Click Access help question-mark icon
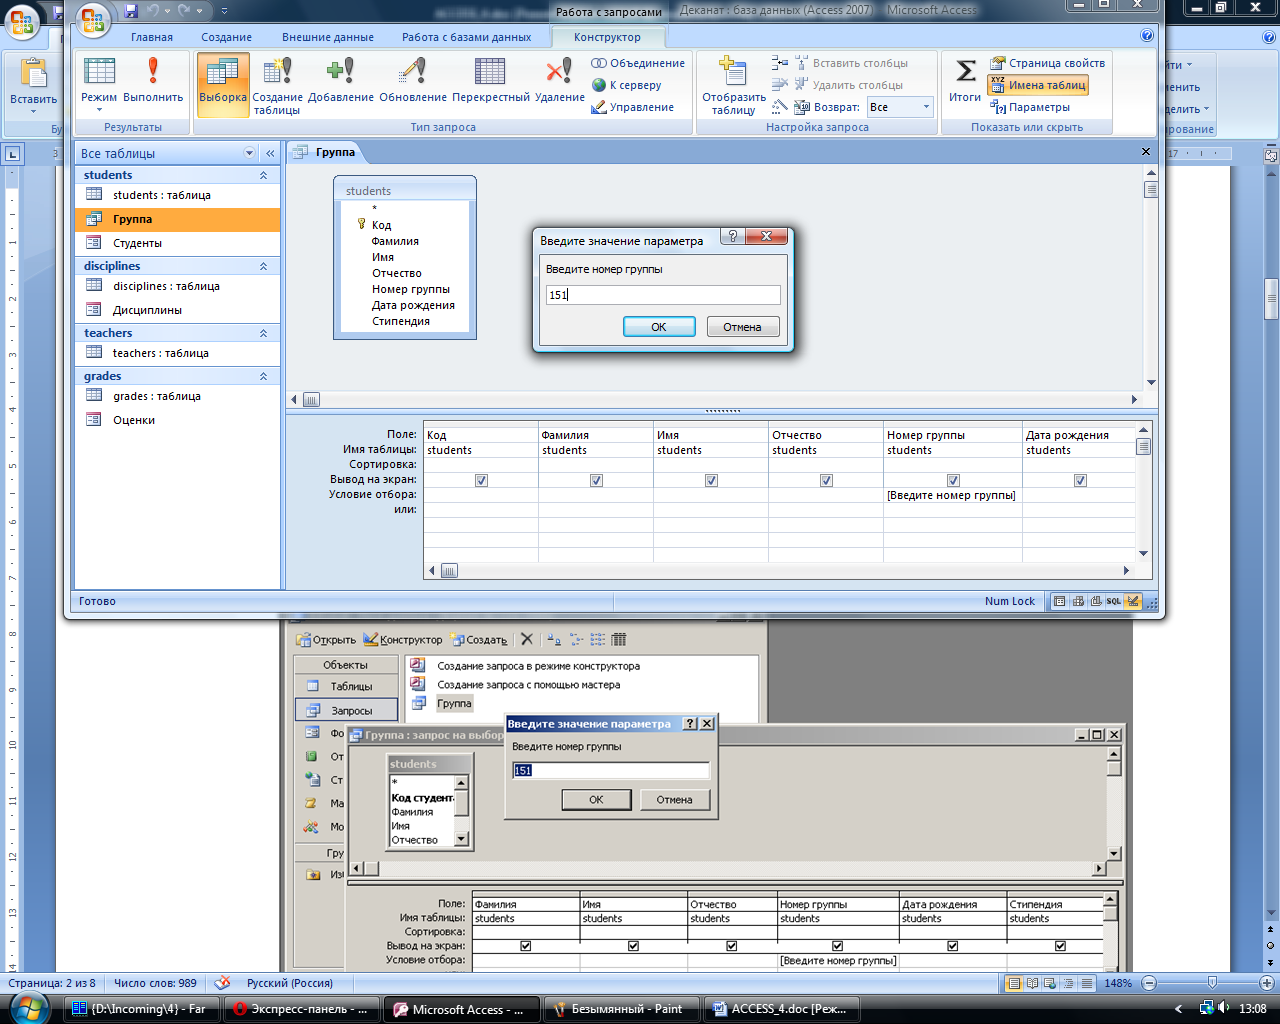The image size is (1280, 1024). pyautogui.click(x=1147, y=36)
